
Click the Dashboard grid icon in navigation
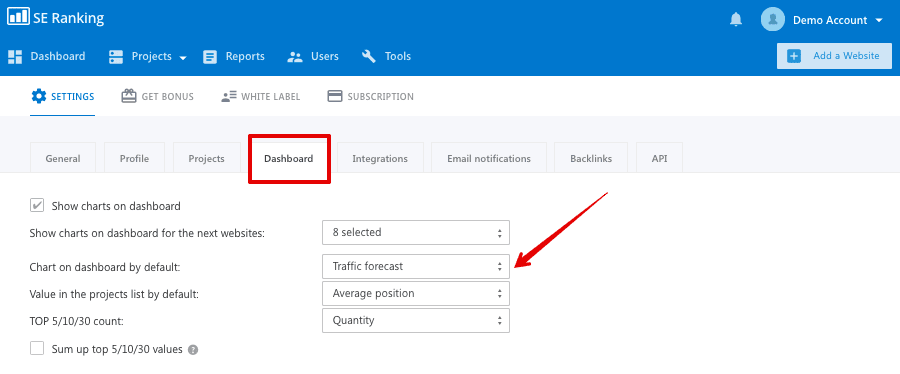(x=15, y=56)
